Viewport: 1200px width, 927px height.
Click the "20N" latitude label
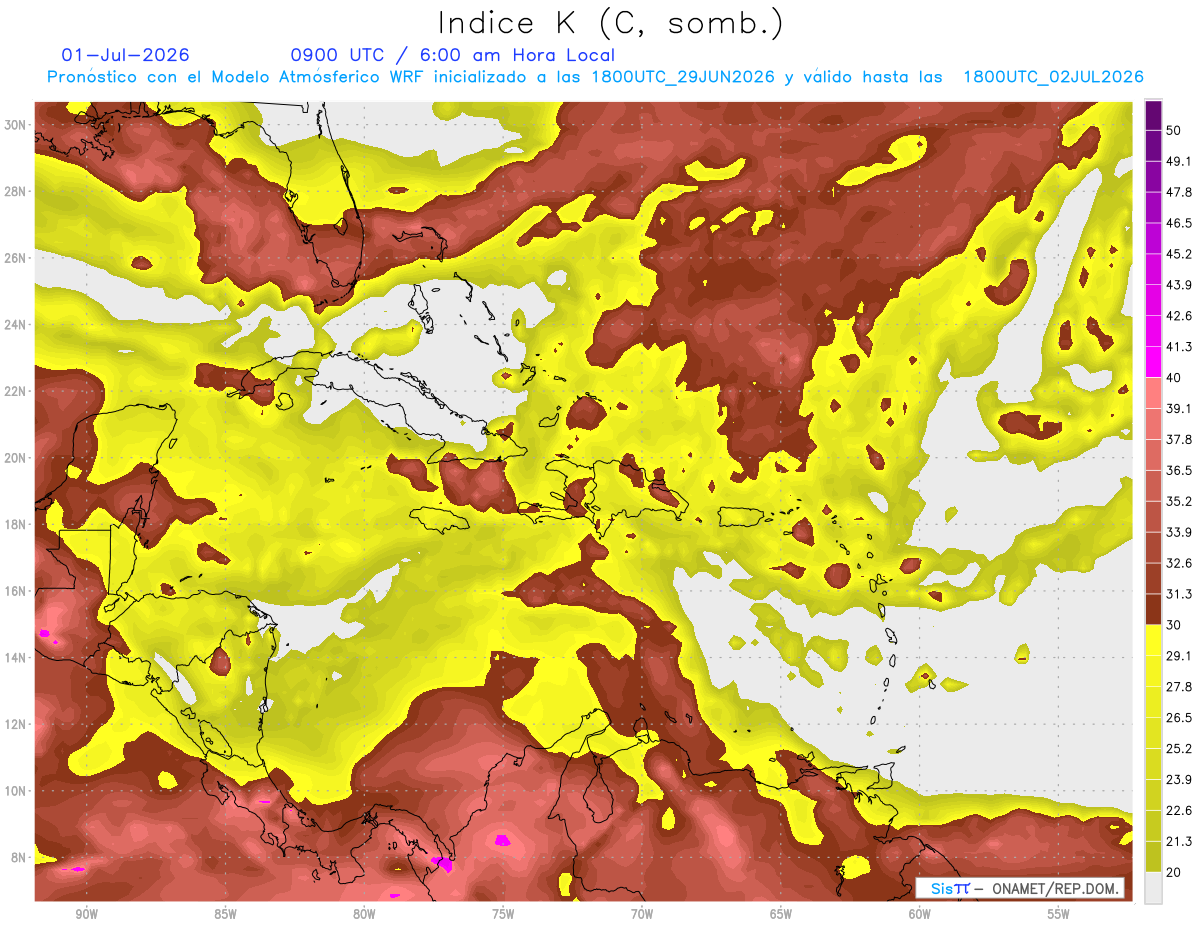pyautogui.click(x=17, y=457)
